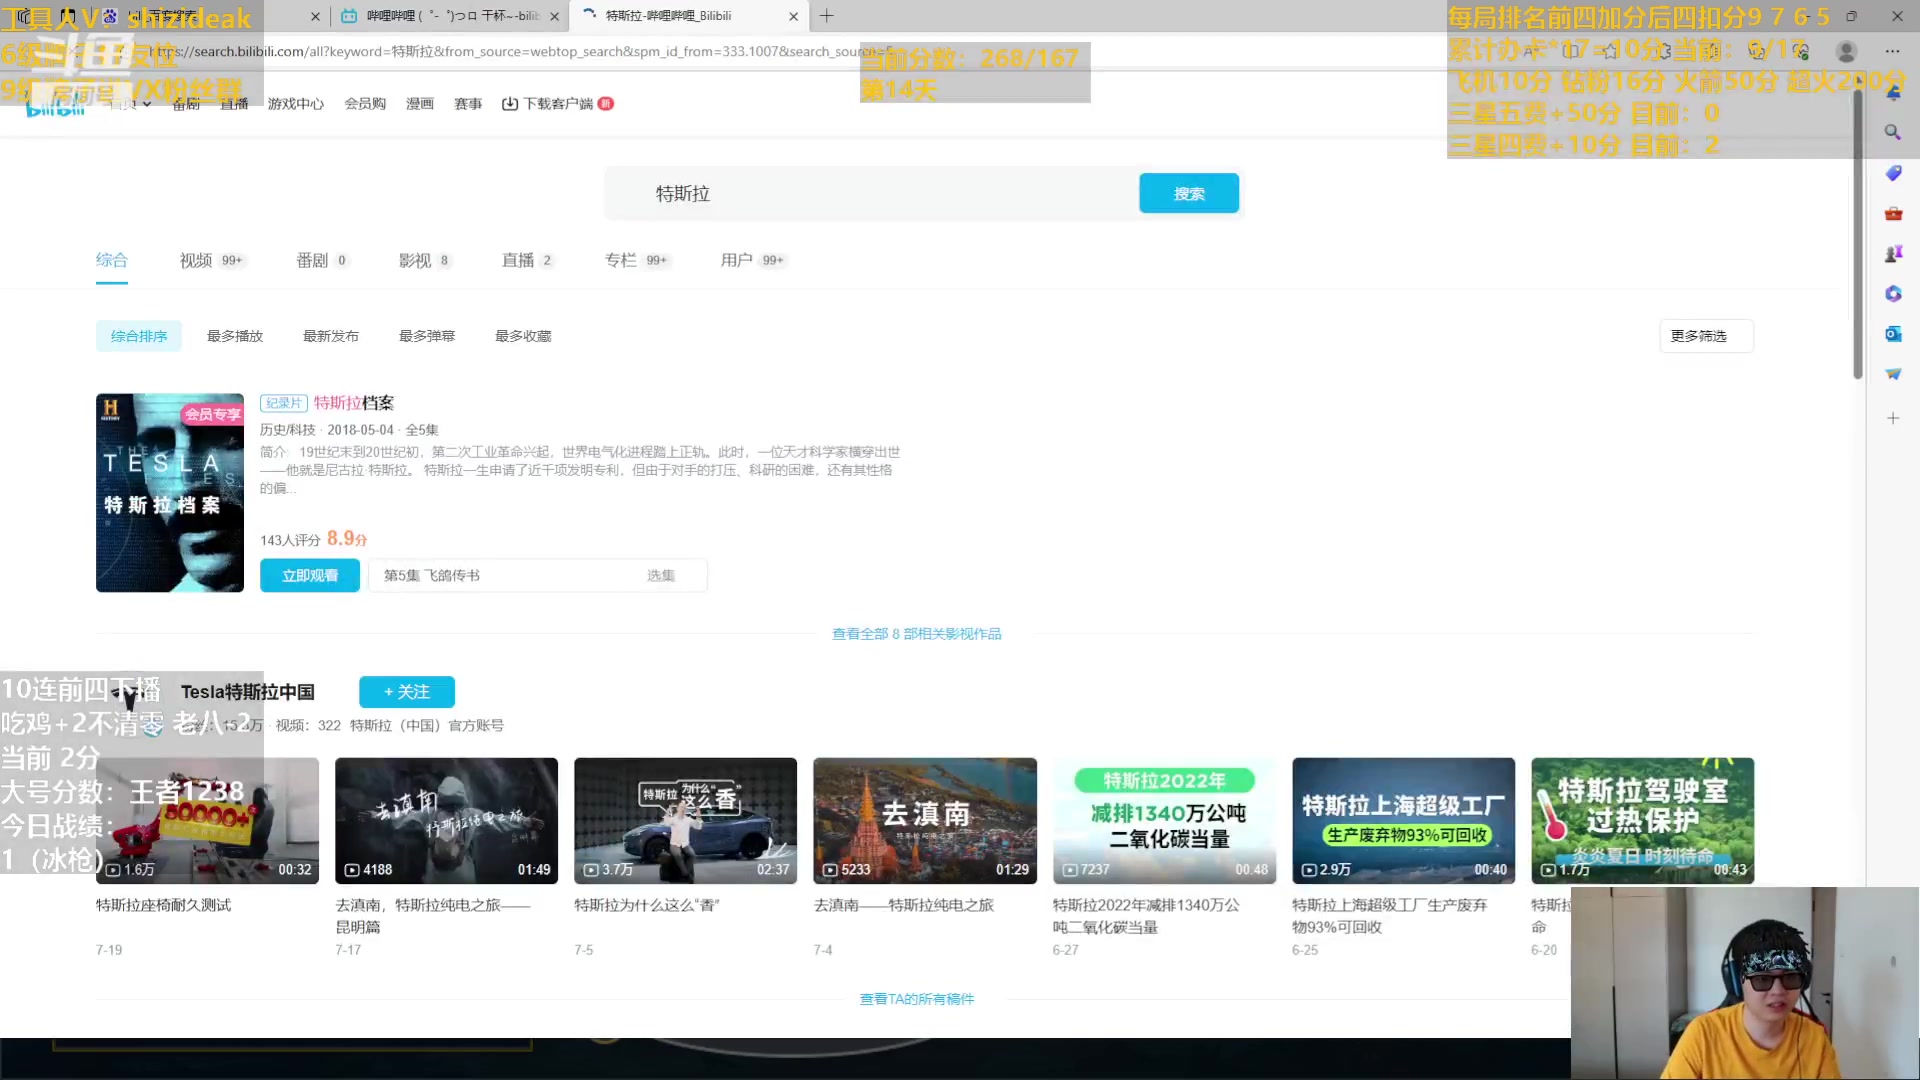Open 查看全部 8 部相关影视作品 link

(916, 634)
